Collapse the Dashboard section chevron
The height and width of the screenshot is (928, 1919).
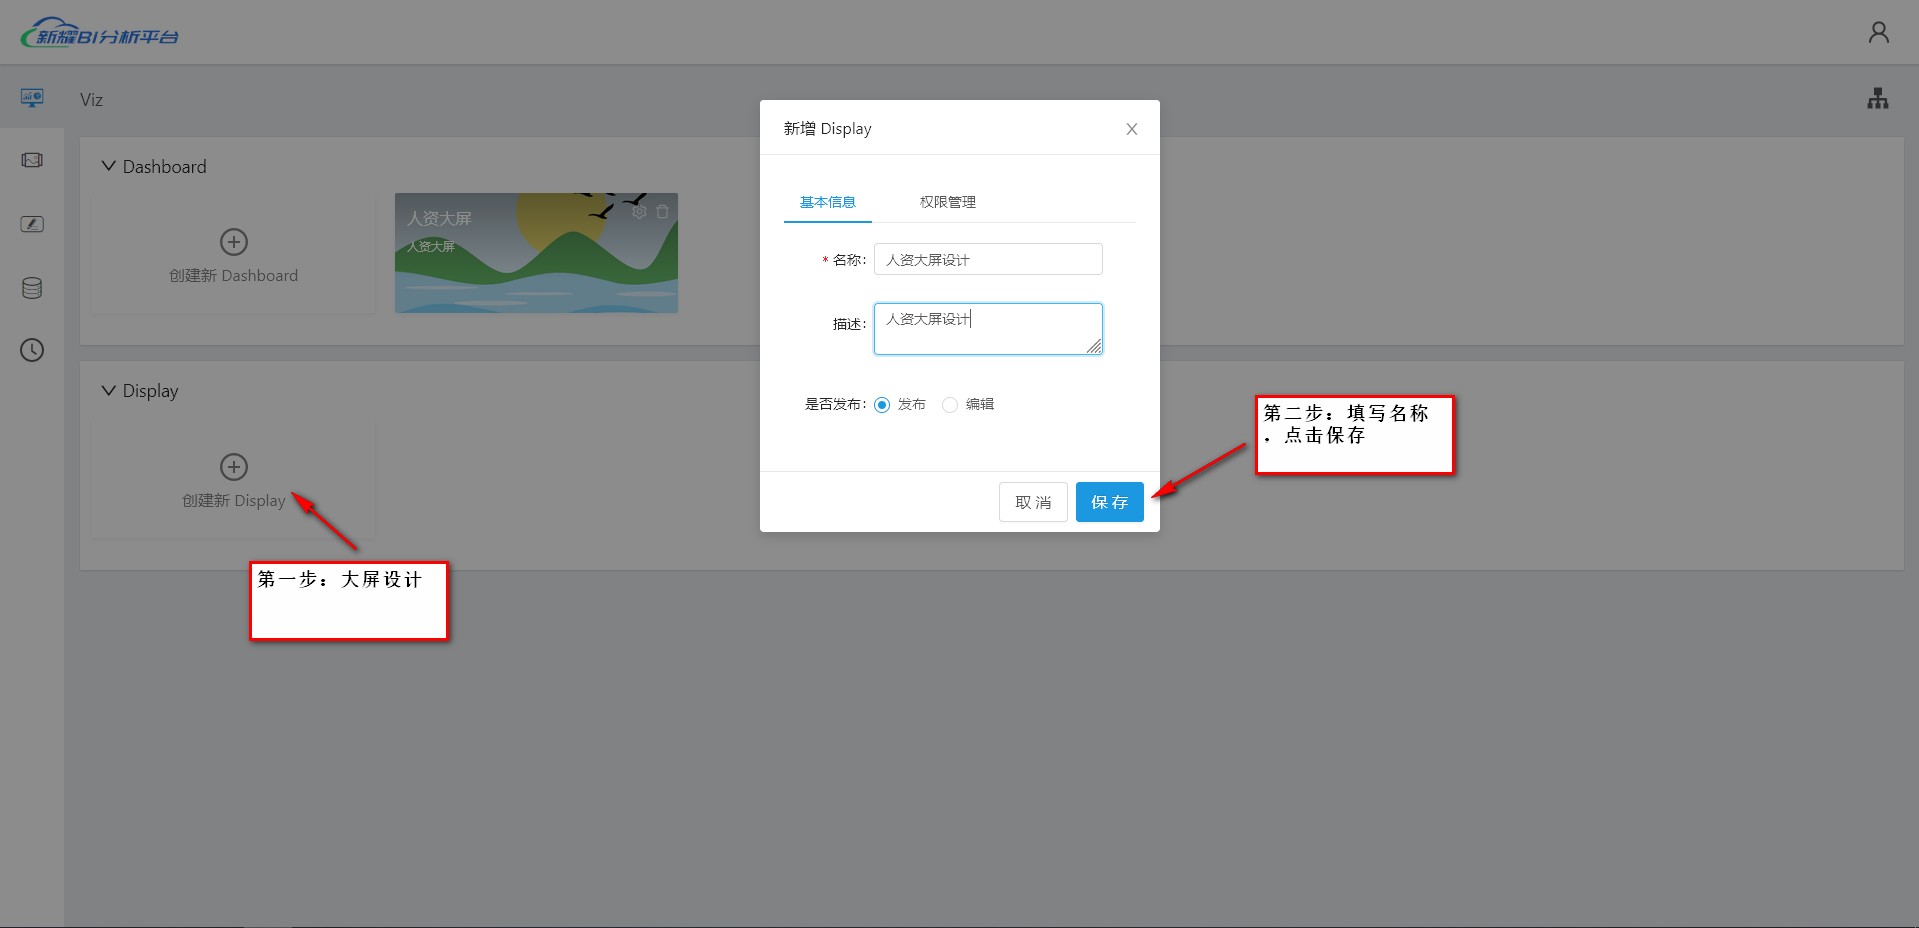coord(109,166)
